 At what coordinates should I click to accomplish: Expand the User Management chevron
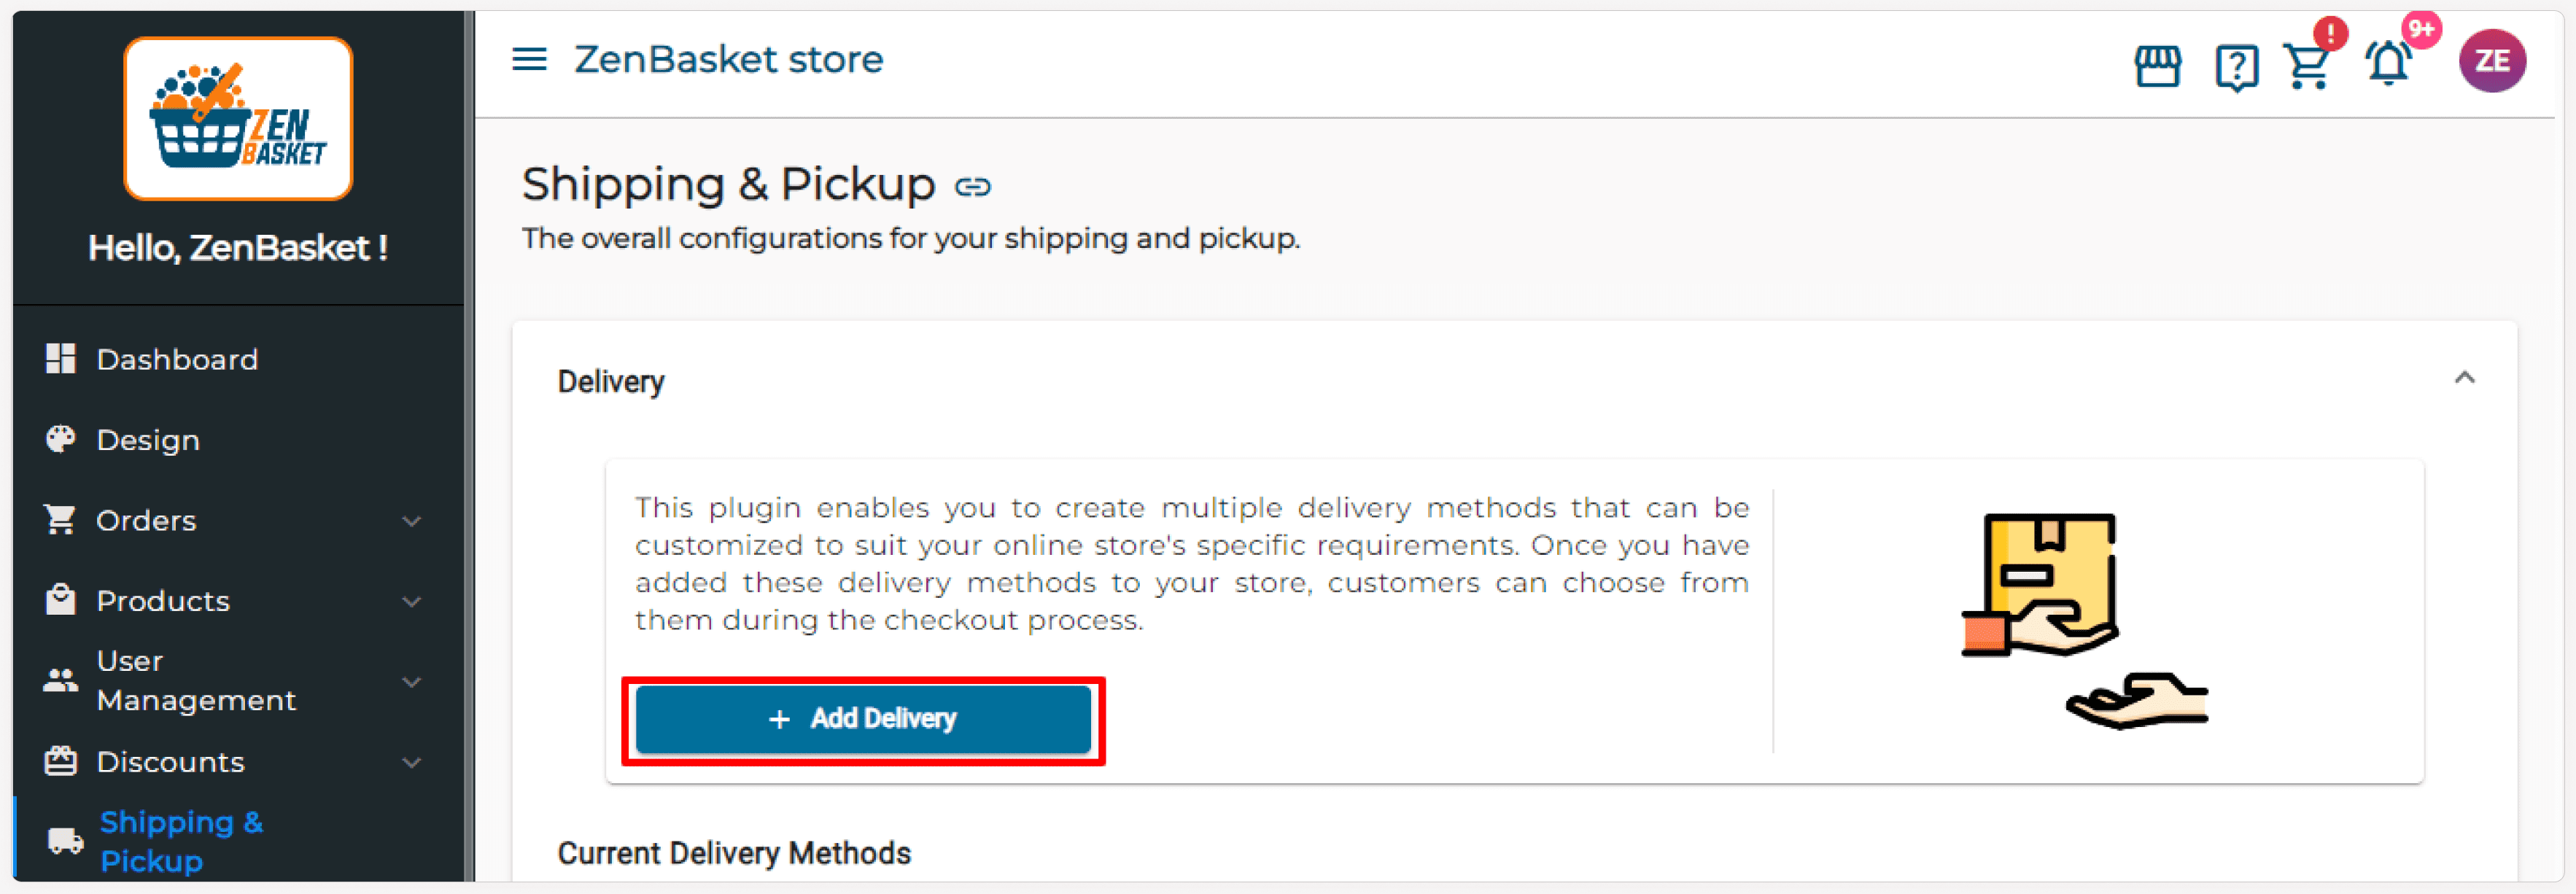(x=411, y=682)
